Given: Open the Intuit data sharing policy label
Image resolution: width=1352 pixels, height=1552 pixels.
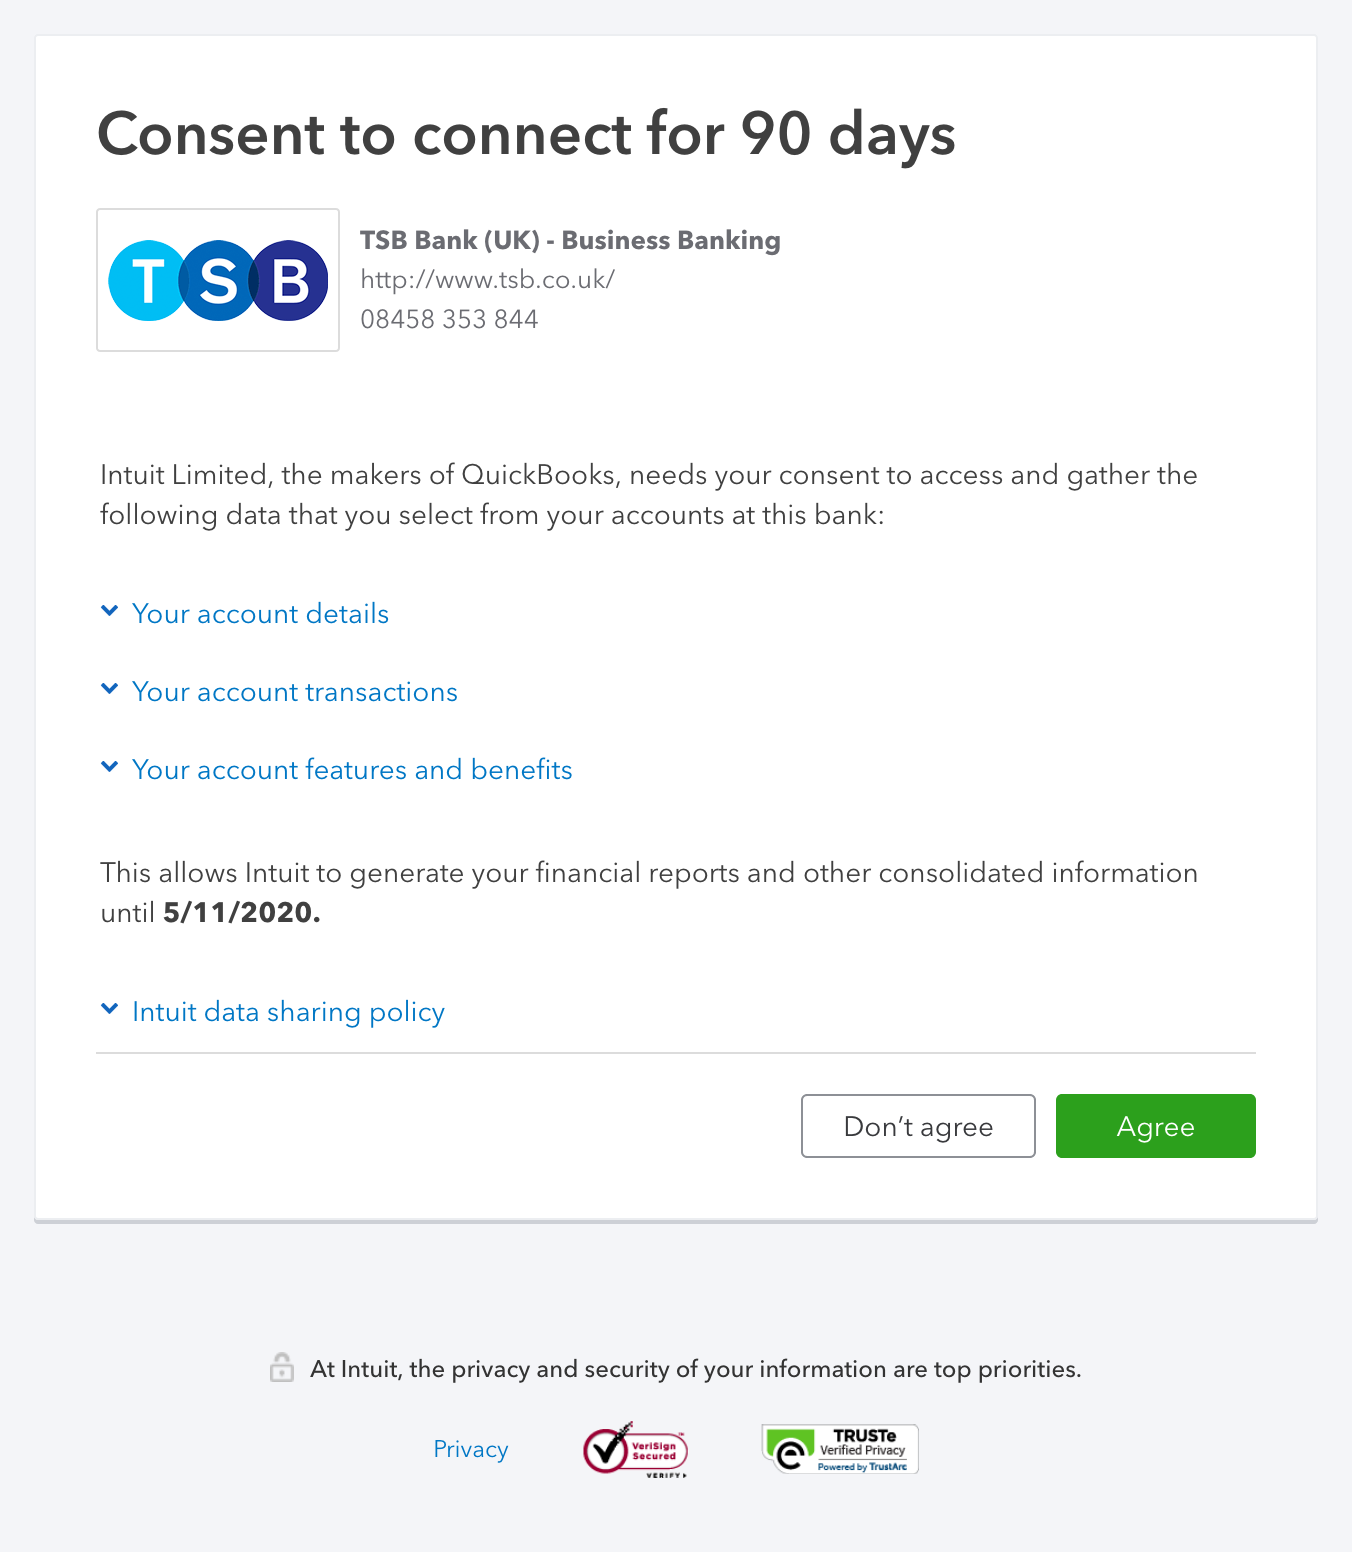Looking at the screenshot, I should coord(288,1012).
